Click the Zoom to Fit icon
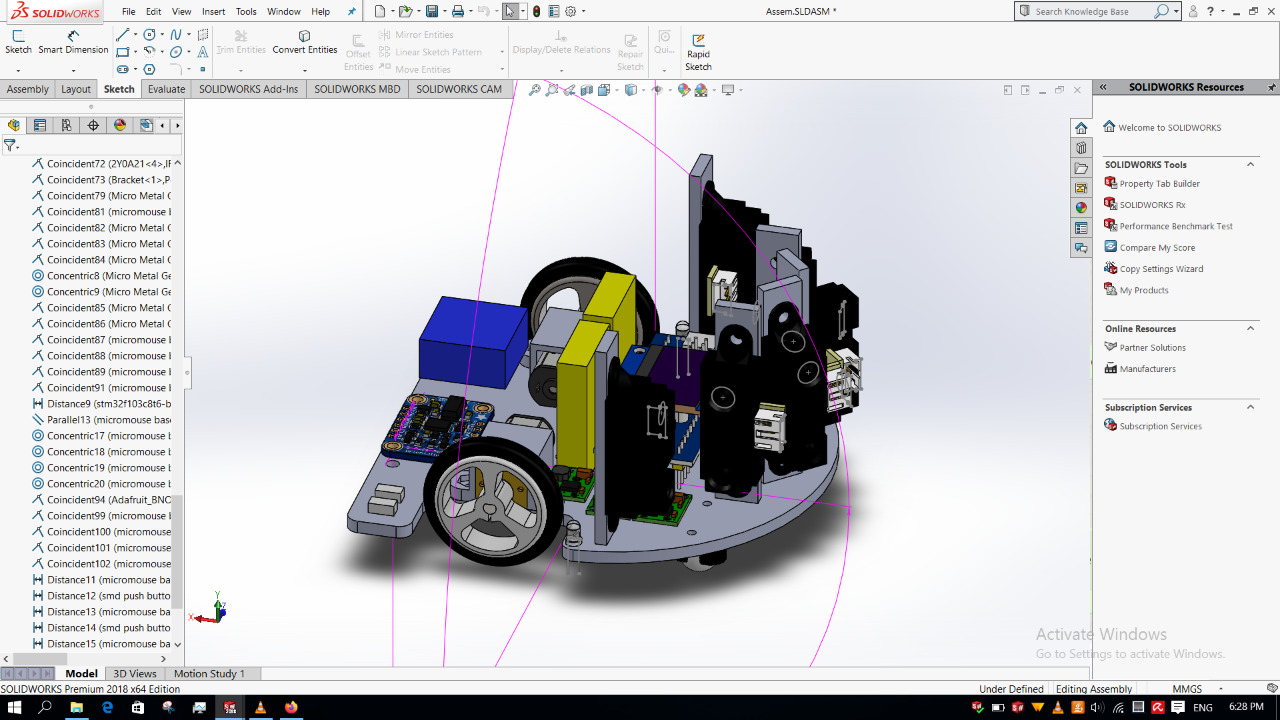Image resolution: width=1280 pixels, height=720 pixels. pos(535,90)
